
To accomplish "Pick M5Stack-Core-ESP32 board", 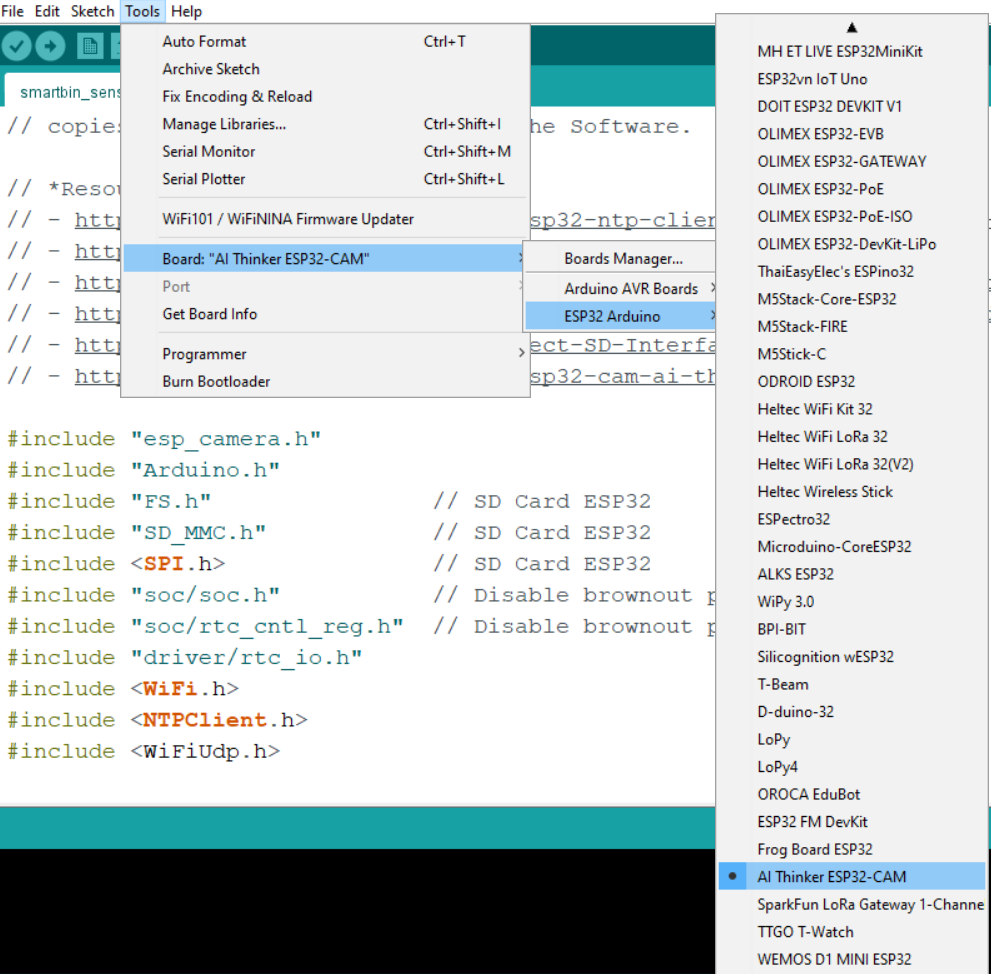I will 851,299.
